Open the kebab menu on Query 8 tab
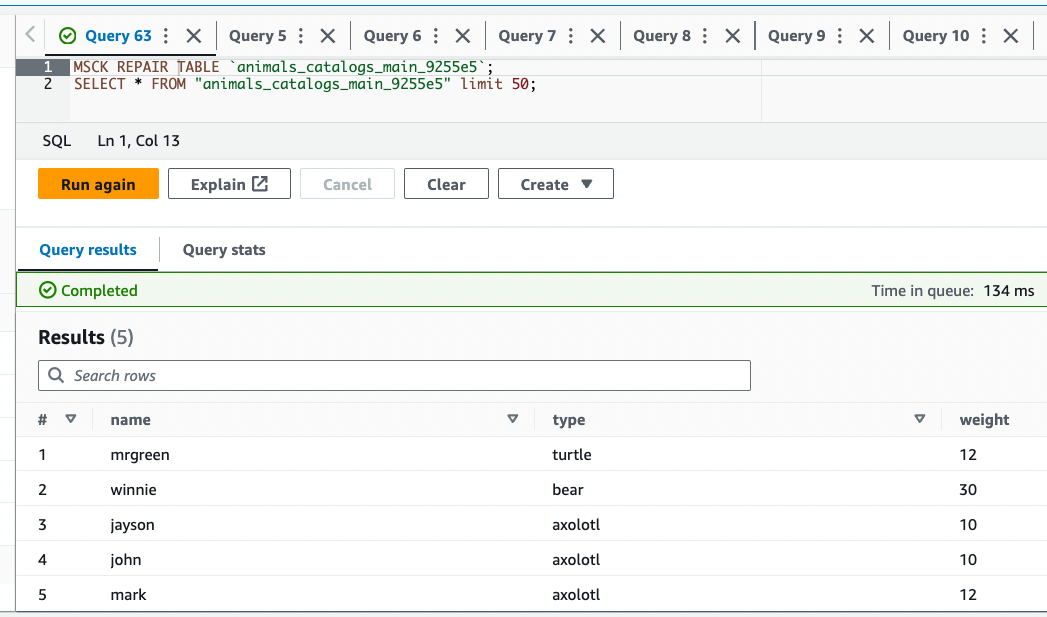Screen dimensions: 1047x617 tap(704, 35)
